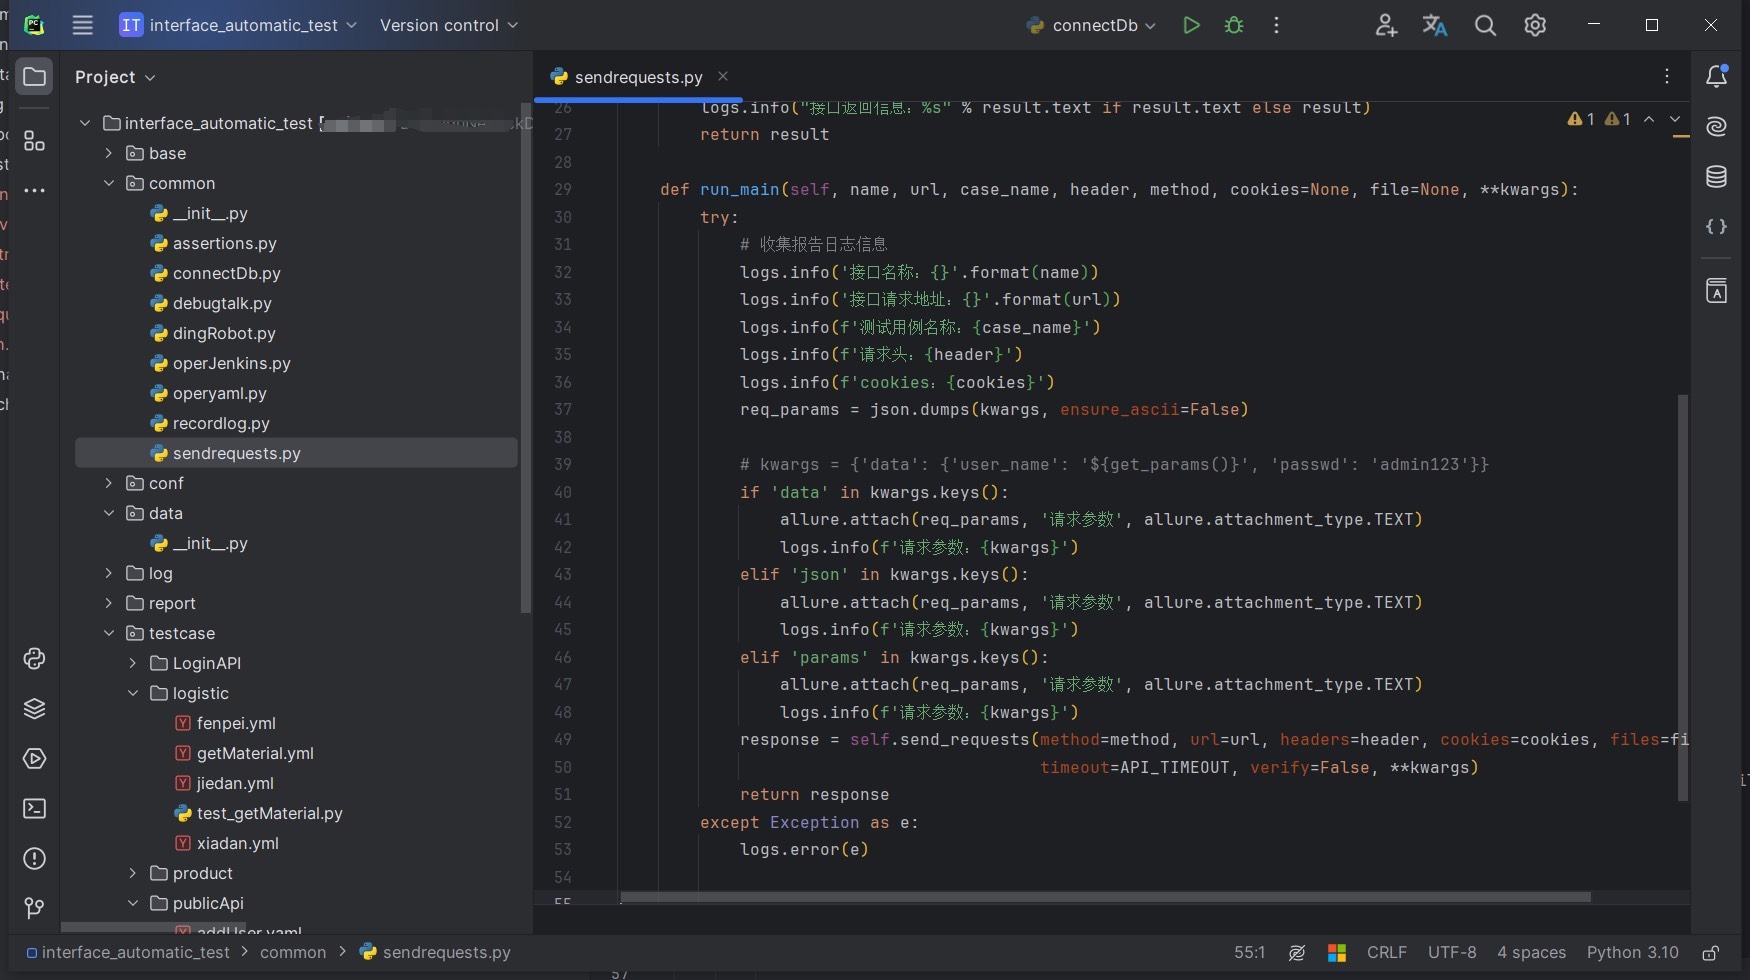Screen dimensions: 1750x980
Task: Collapse the common folder in tree
Action: coord(109,183)
